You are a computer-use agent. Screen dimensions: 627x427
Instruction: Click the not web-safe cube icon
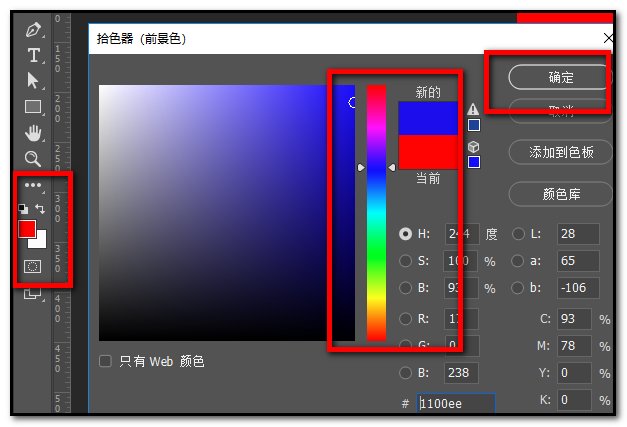(x=473, y=147)
